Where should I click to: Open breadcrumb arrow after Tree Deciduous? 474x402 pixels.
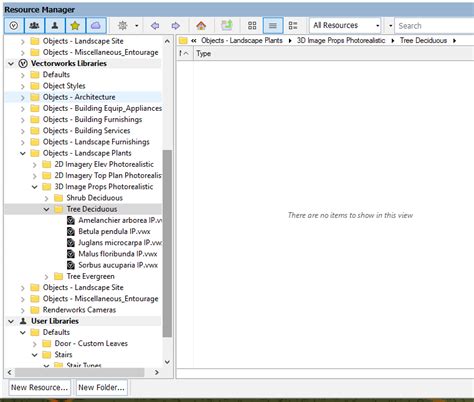tap(454, 41)
